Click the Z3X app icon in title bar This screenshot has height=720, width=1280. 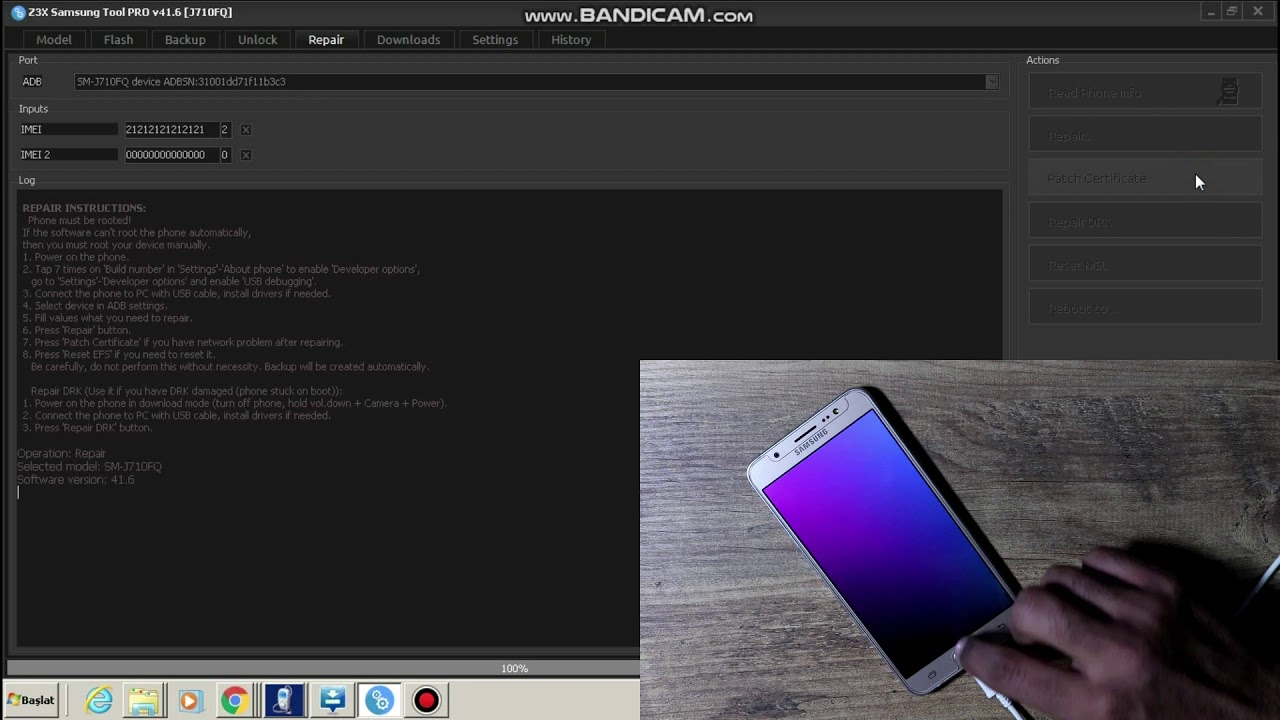coord(18,12)
